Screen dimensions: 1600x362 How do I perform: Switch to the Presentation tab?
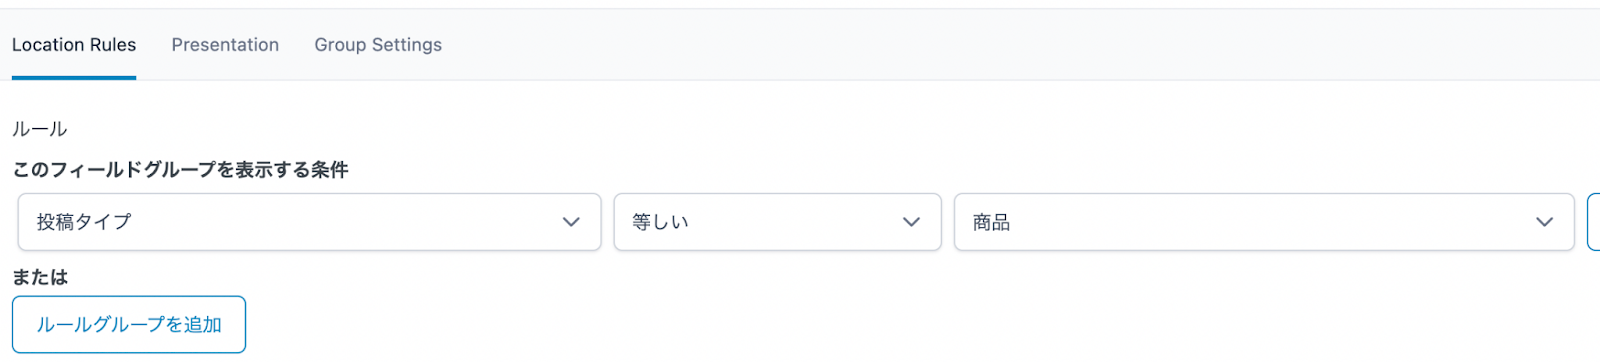tap(225, 45)
